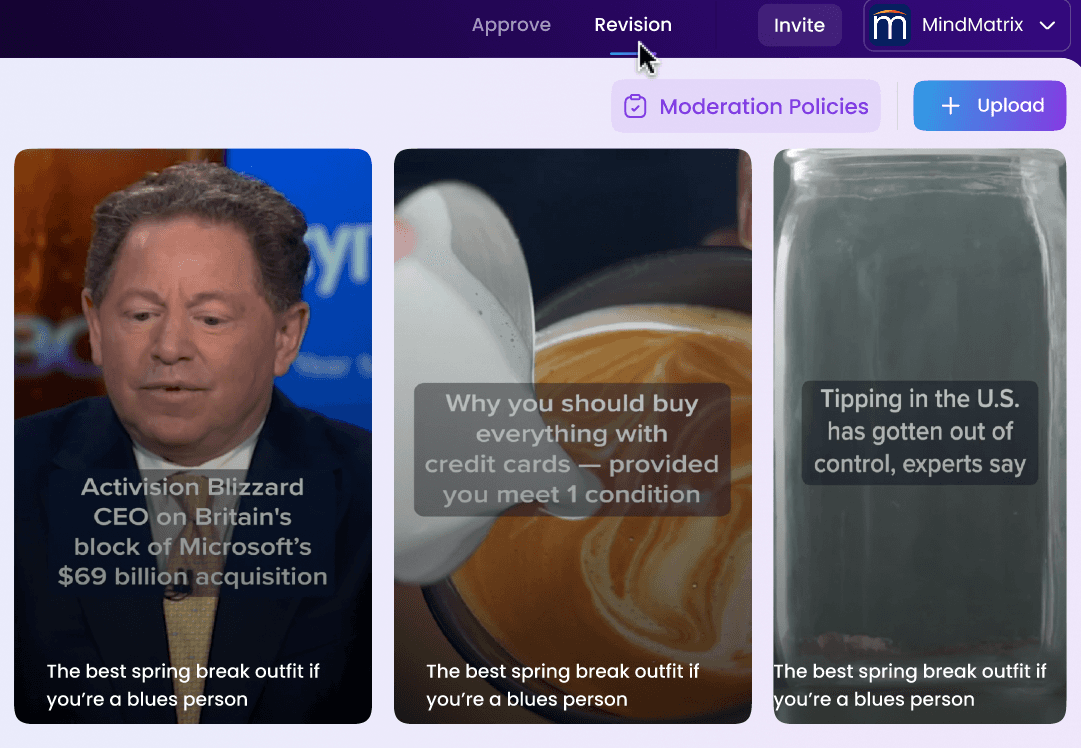Click the plus icon on Upload button
Image resolution: width=1081 pixels, height=748 pixels.
click(x=951, y=105)
